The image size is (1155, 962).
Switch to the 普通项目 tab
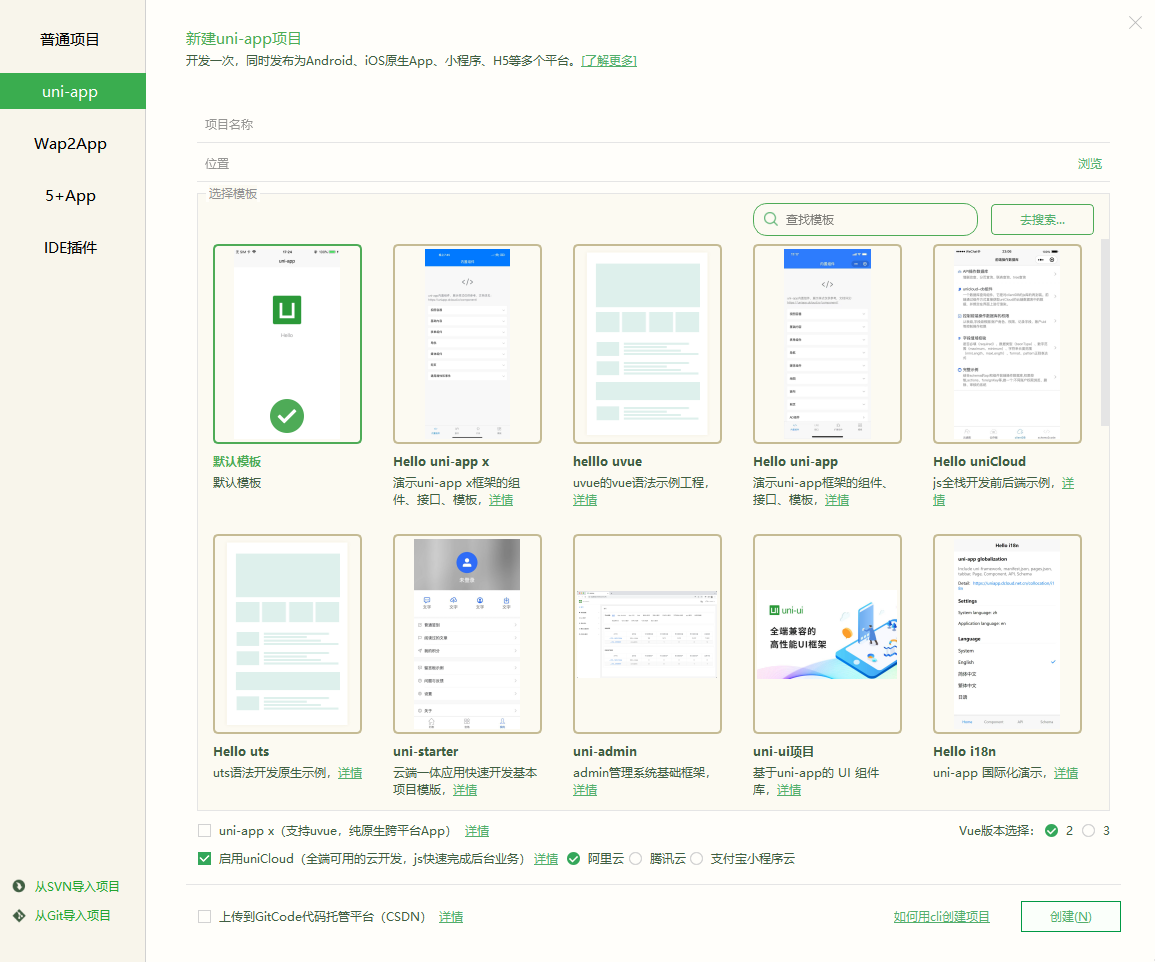(x=70, y=39)
